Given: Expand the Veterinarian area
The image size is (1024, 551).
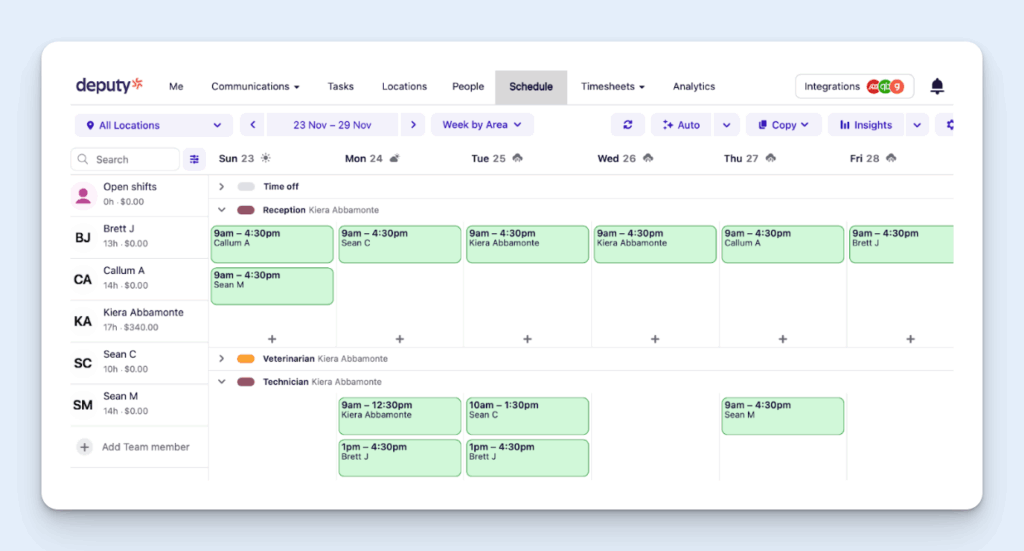Looking at the screenshot, I should point(221,358).
